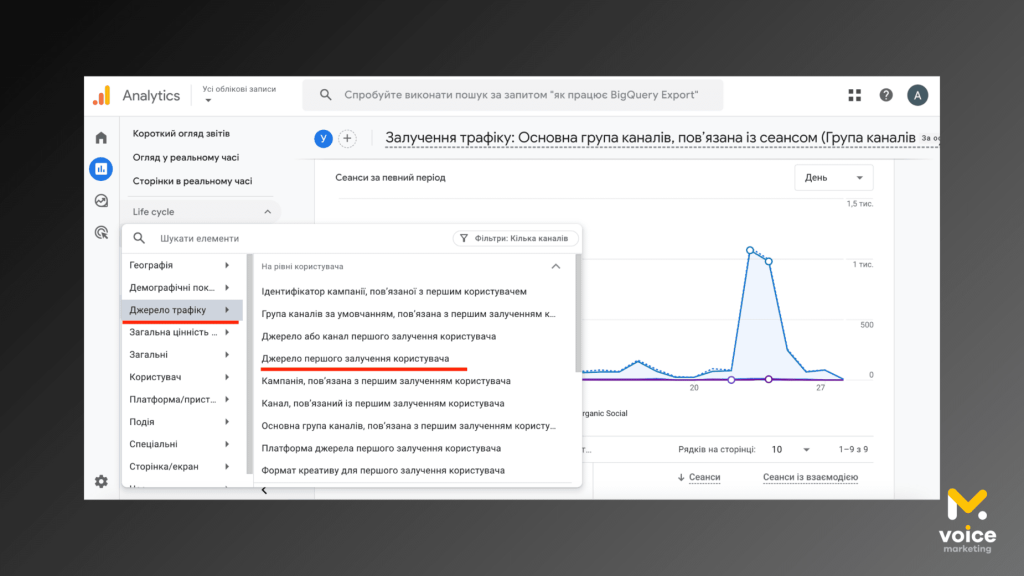Click the Home icon in left sidebar

tap(101, 138)
